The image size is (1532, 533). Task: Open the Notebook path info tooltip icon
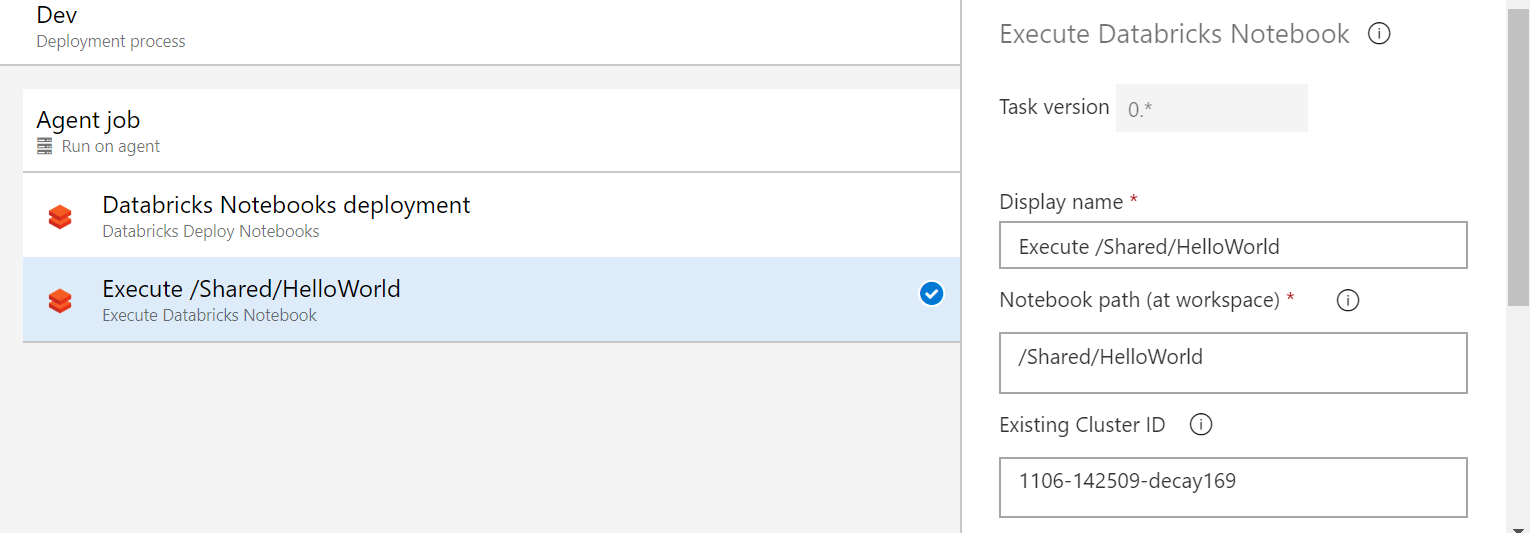[x=1348, y=300]
